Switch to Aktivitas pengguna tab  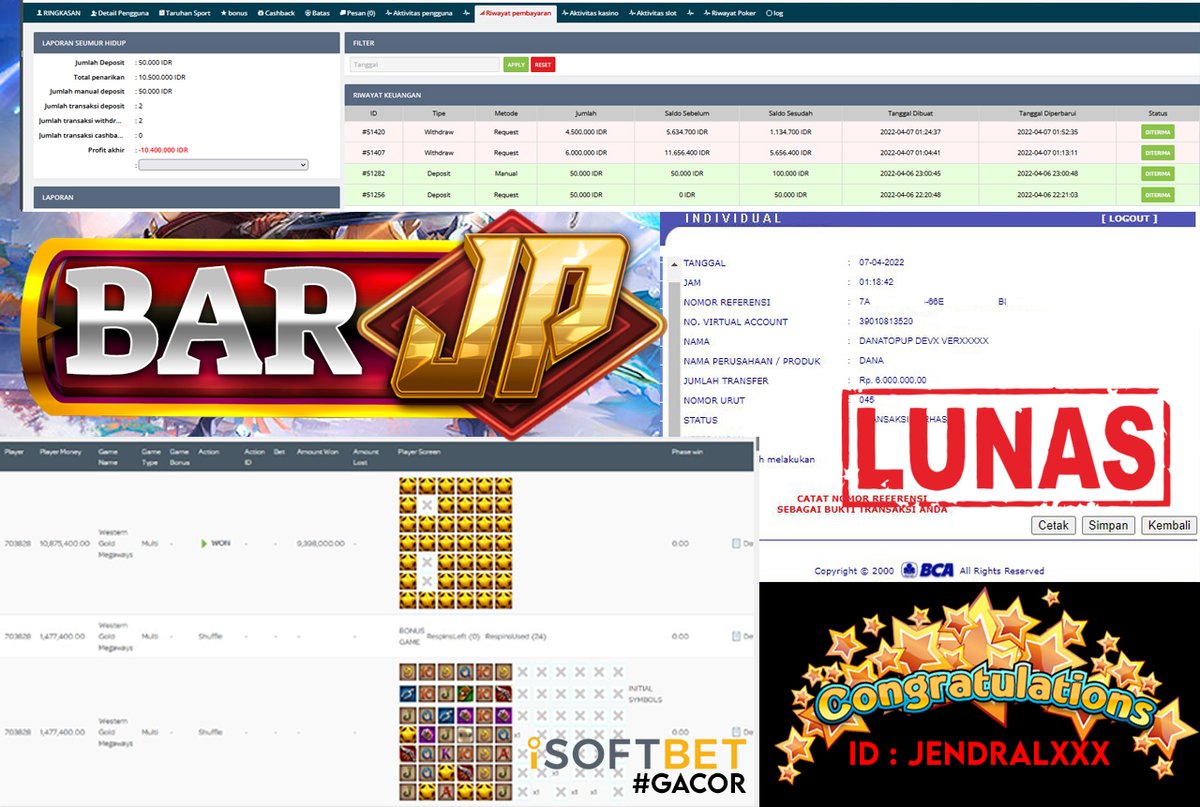tap(418, 13)
